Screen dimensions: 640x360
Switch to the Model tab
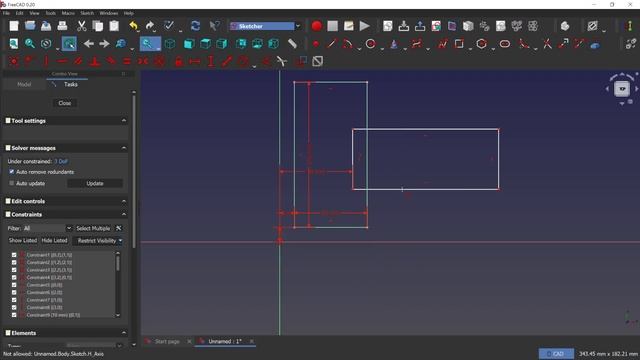24,84
